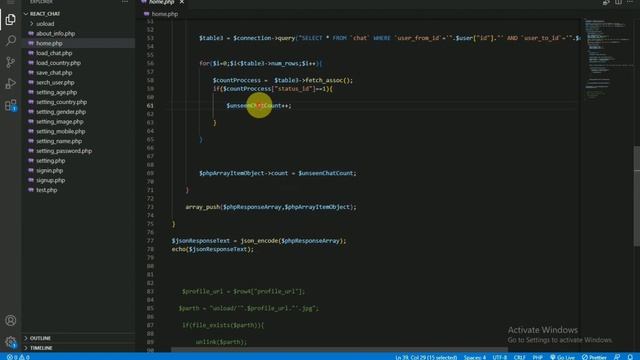The image size is (640, 360).
Task: Place cursor on $unseenChatCount++ line
Action: click(259, 106)
